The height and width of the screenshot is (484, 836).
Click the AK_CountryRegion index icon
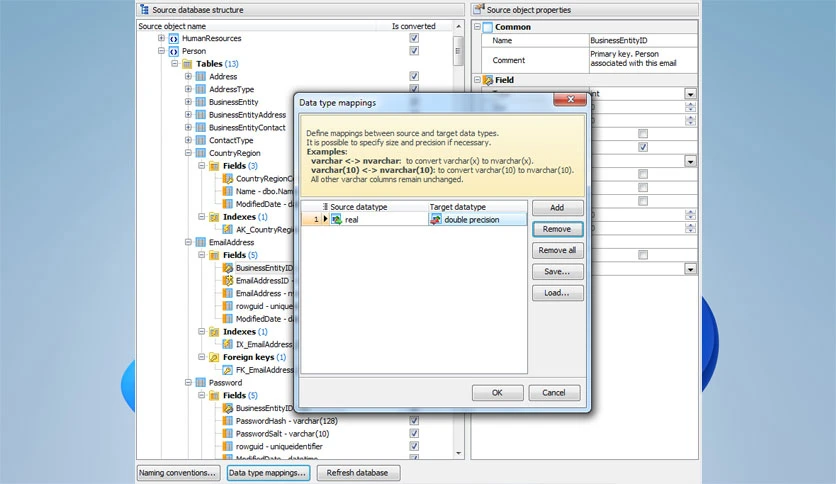[x=228, y=230]
